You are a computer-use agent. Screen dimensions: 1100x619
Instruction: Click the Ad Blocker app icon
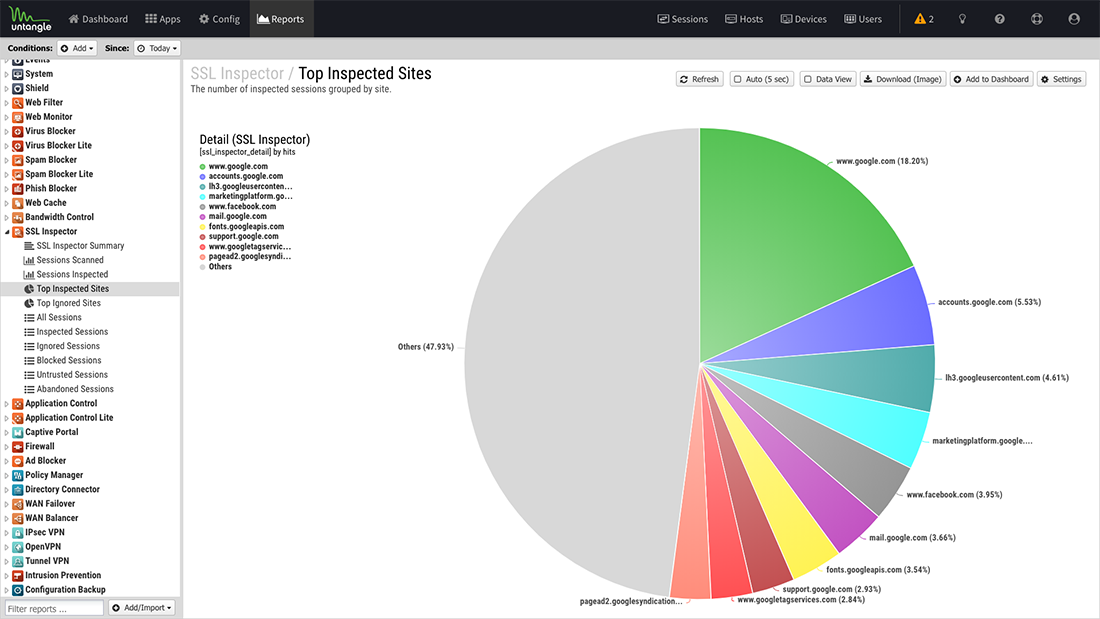(18, 461)
